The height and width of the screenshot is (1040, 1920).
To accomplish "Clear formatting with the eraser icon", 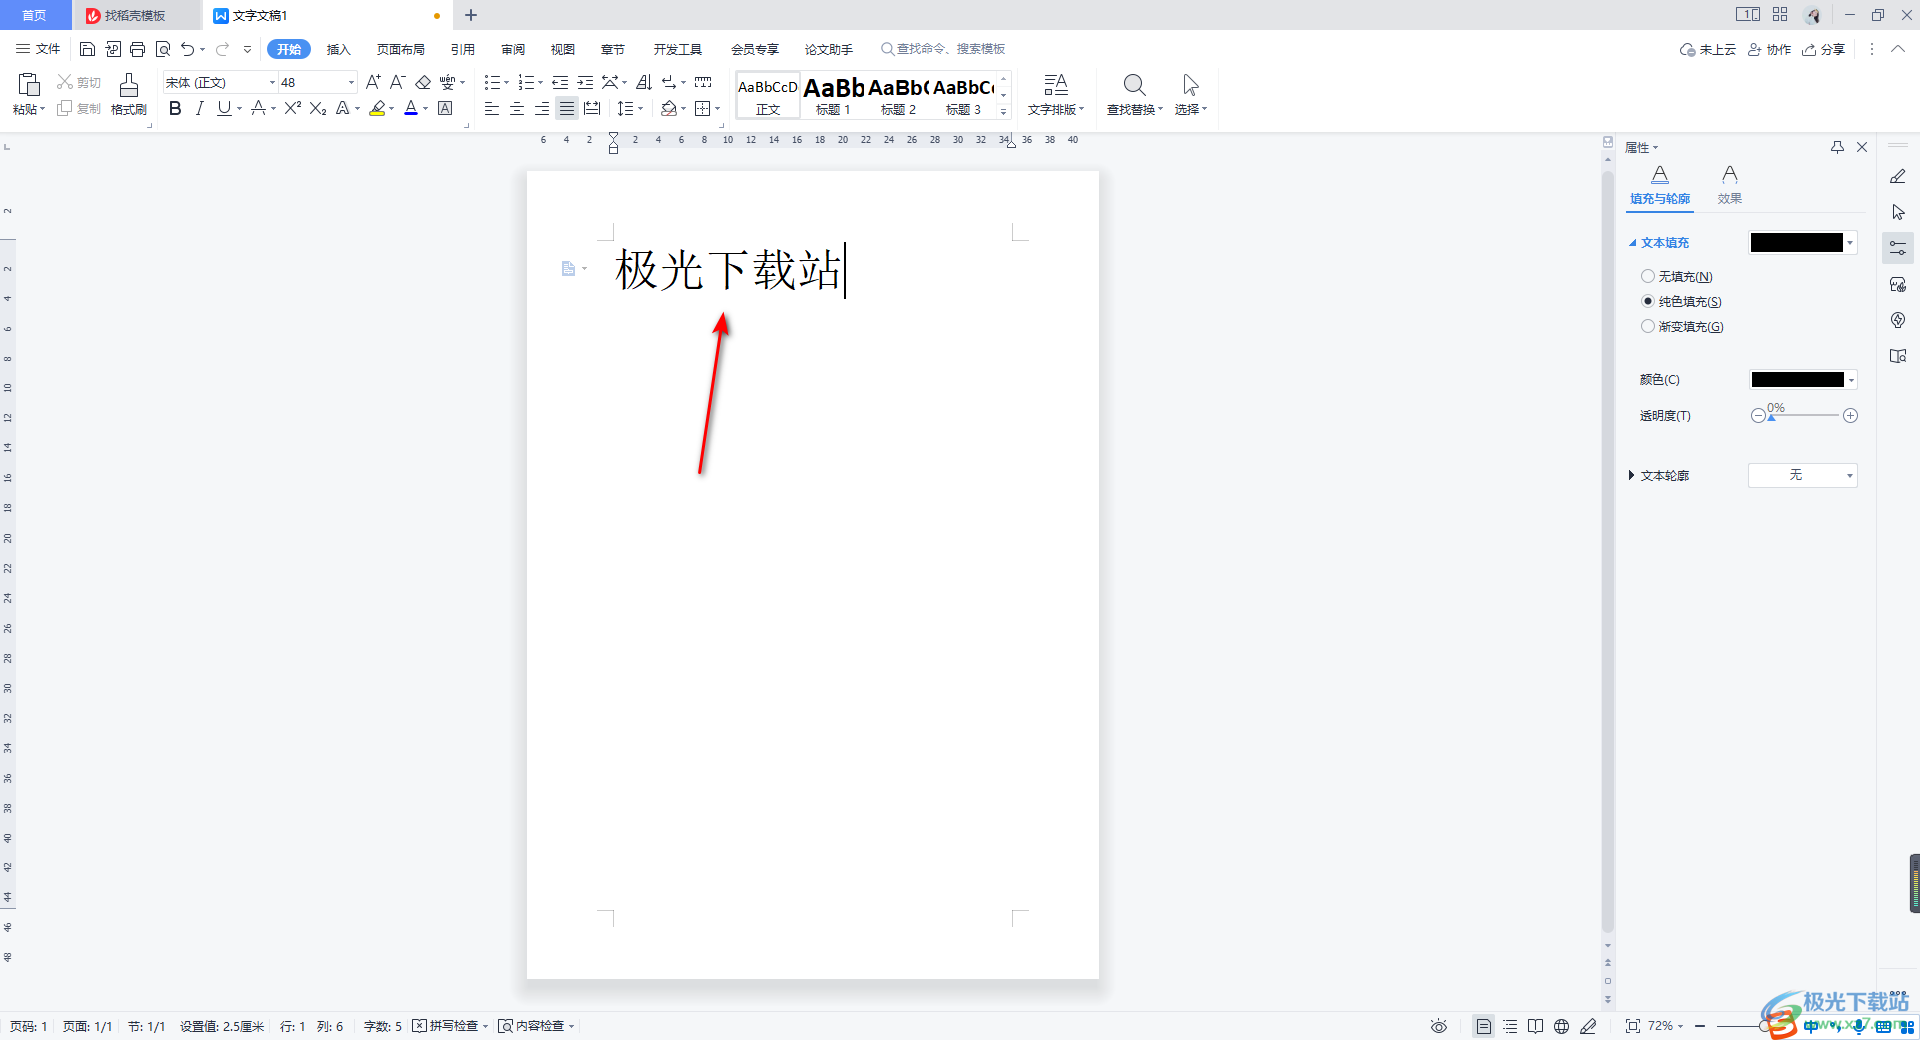I will (423, 82).
